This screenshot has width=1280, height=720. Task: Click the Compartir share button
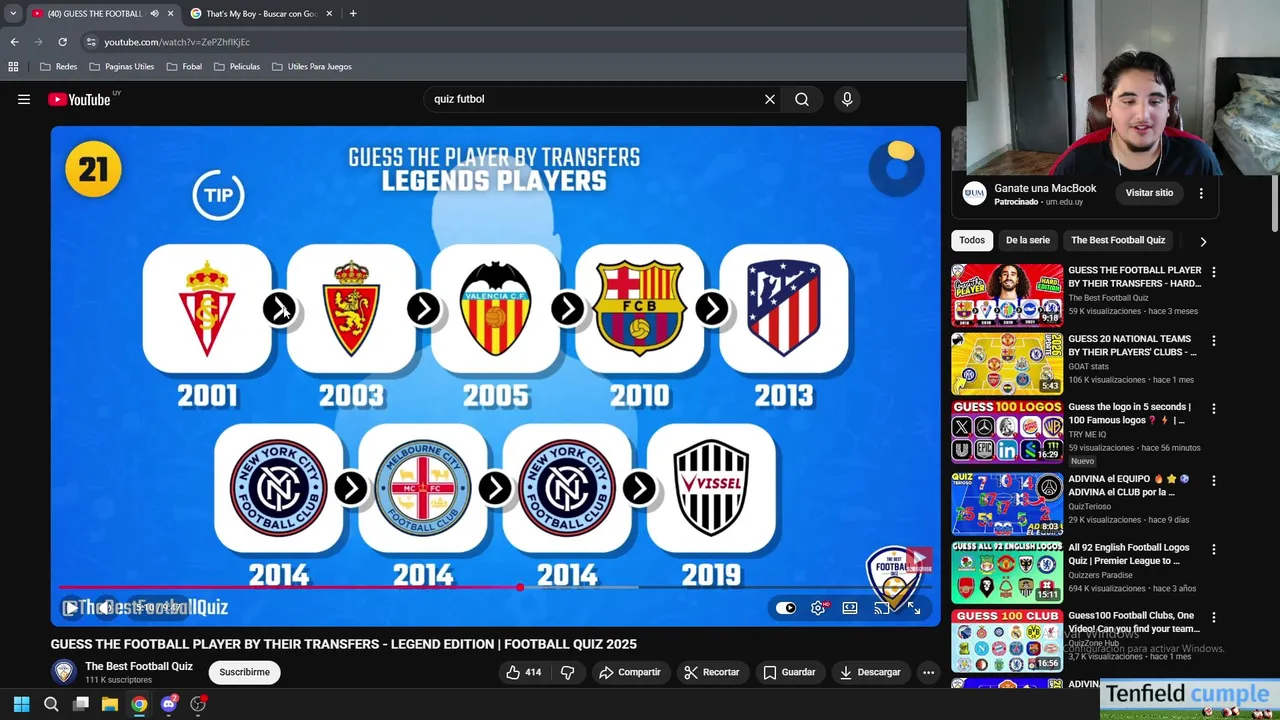pos(629,672)
